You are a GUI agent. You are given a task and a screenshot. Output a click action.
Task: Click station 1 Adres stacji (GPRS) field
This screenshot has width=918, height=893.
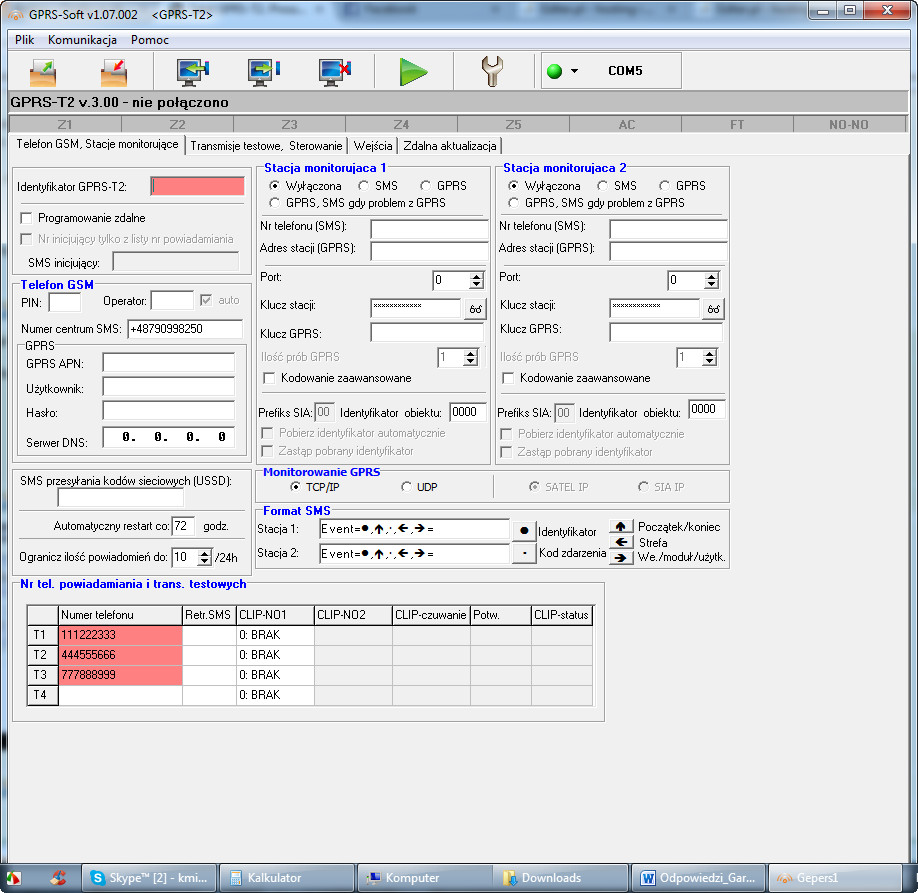coord(429,251)
